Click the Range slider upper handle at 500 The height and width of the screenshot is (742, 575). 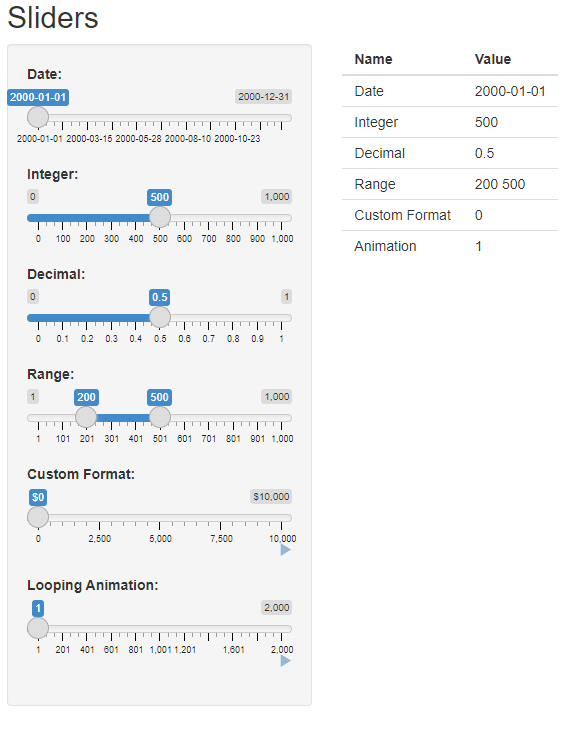tap(159, 417)
